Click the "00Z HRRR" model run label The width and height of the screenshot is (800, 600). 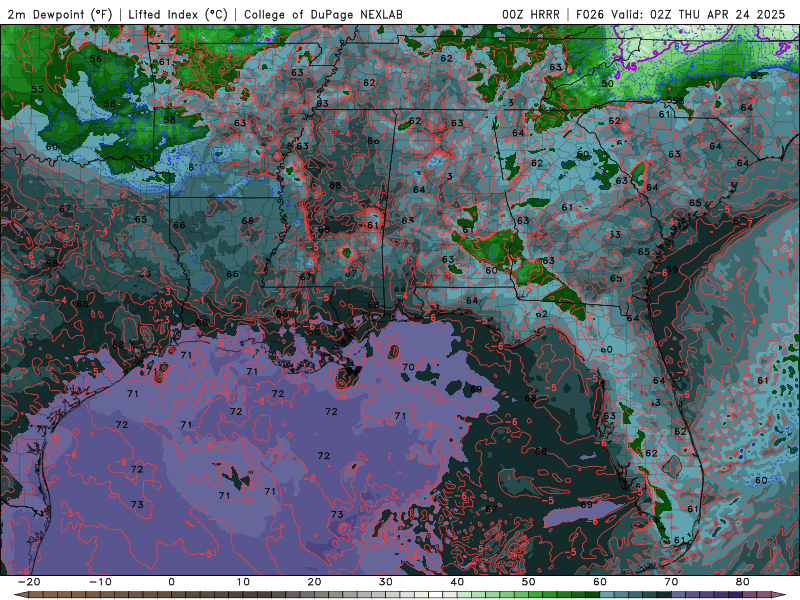(x=531, y=14)
